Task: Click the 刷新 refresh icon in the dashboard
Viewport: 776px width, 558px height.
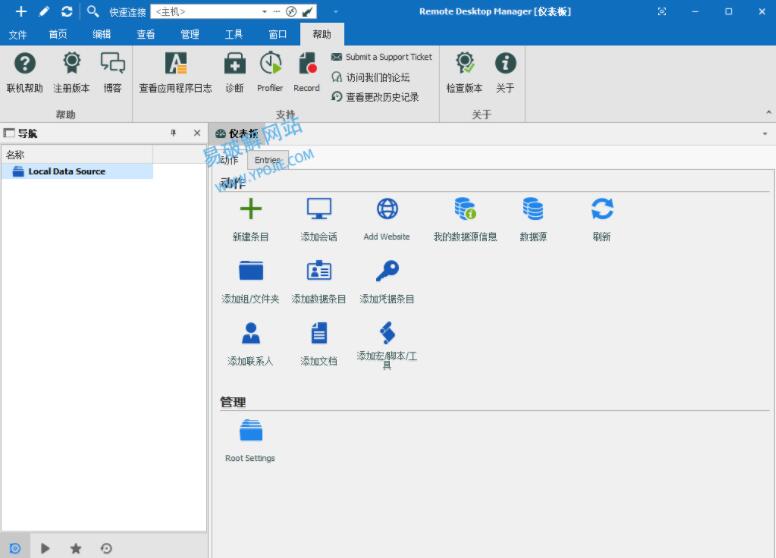Action: coord(602,209)
